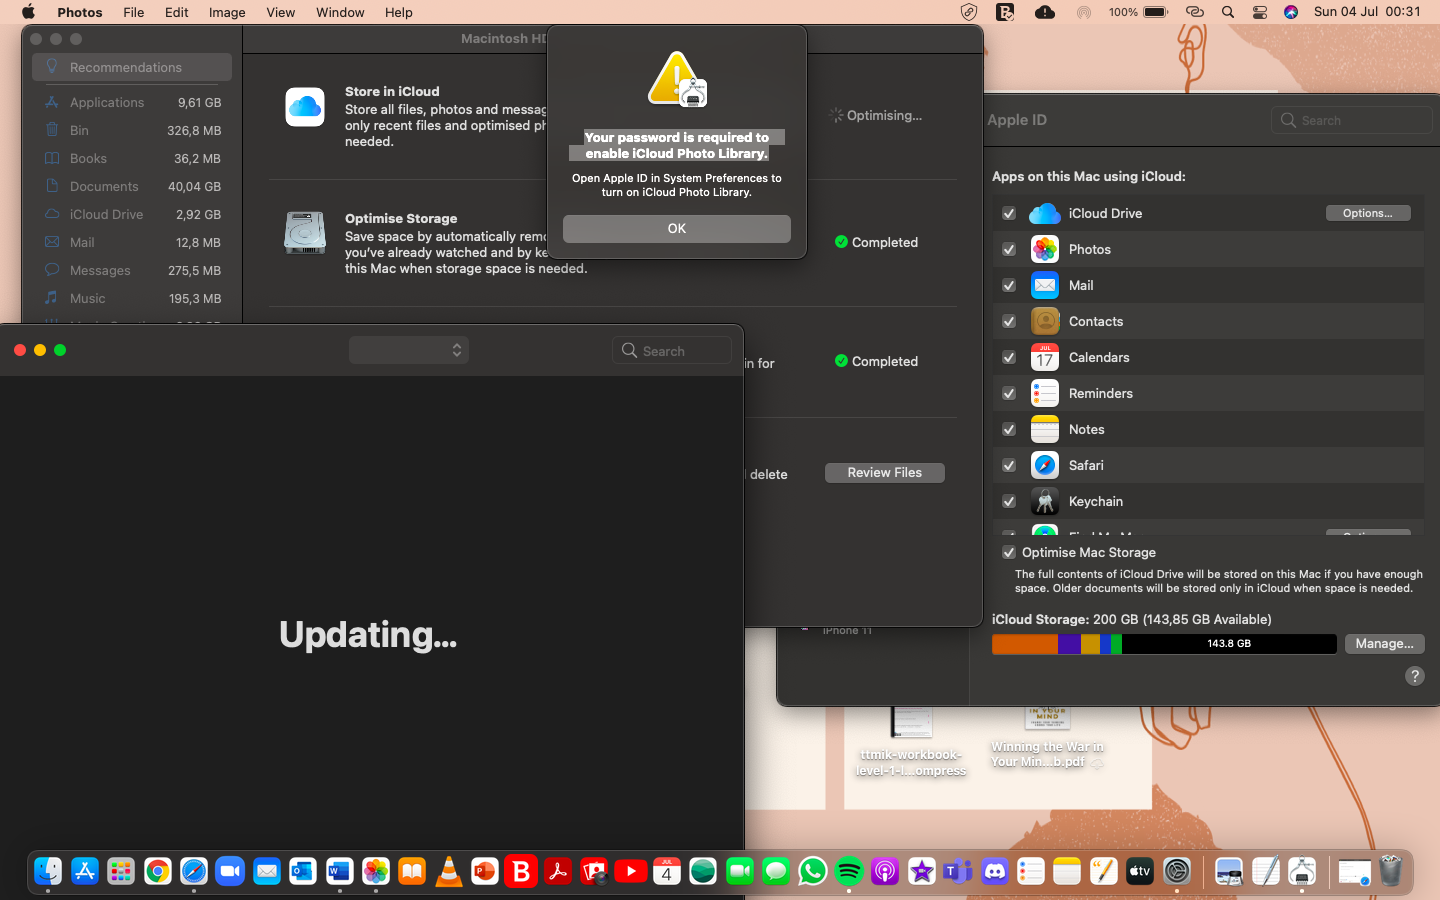This screenshot has width=1440, height=900.
Task: Open VLC media player in dock
Action: coord(449,872)
